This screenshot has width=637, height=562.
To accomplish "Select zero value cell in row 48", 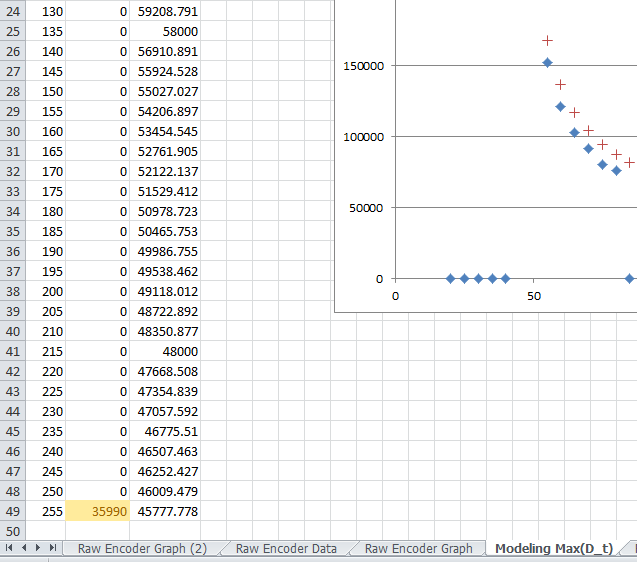I will pos(98,491).
